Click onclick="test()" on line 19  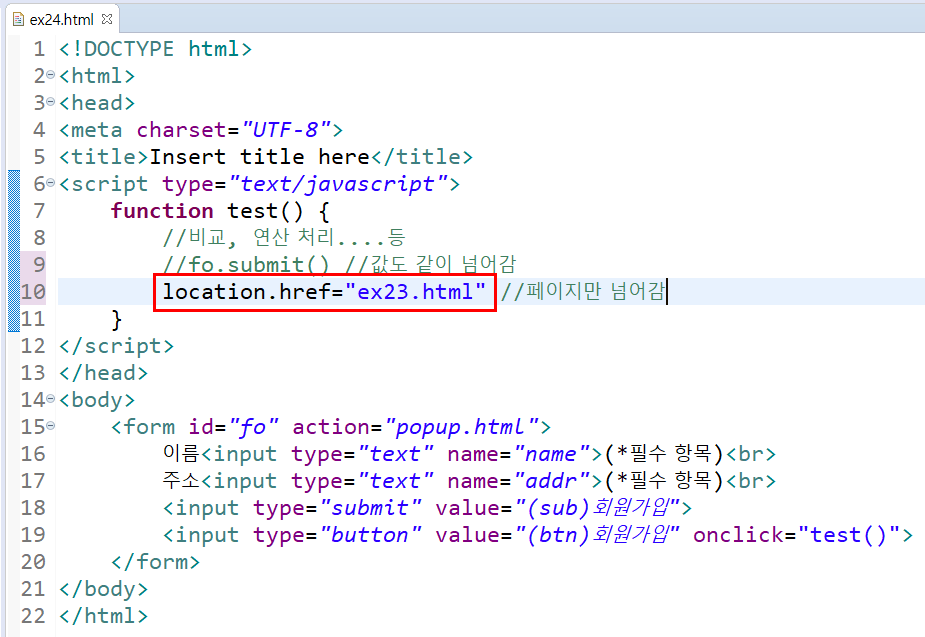click(x=796, y=536)
